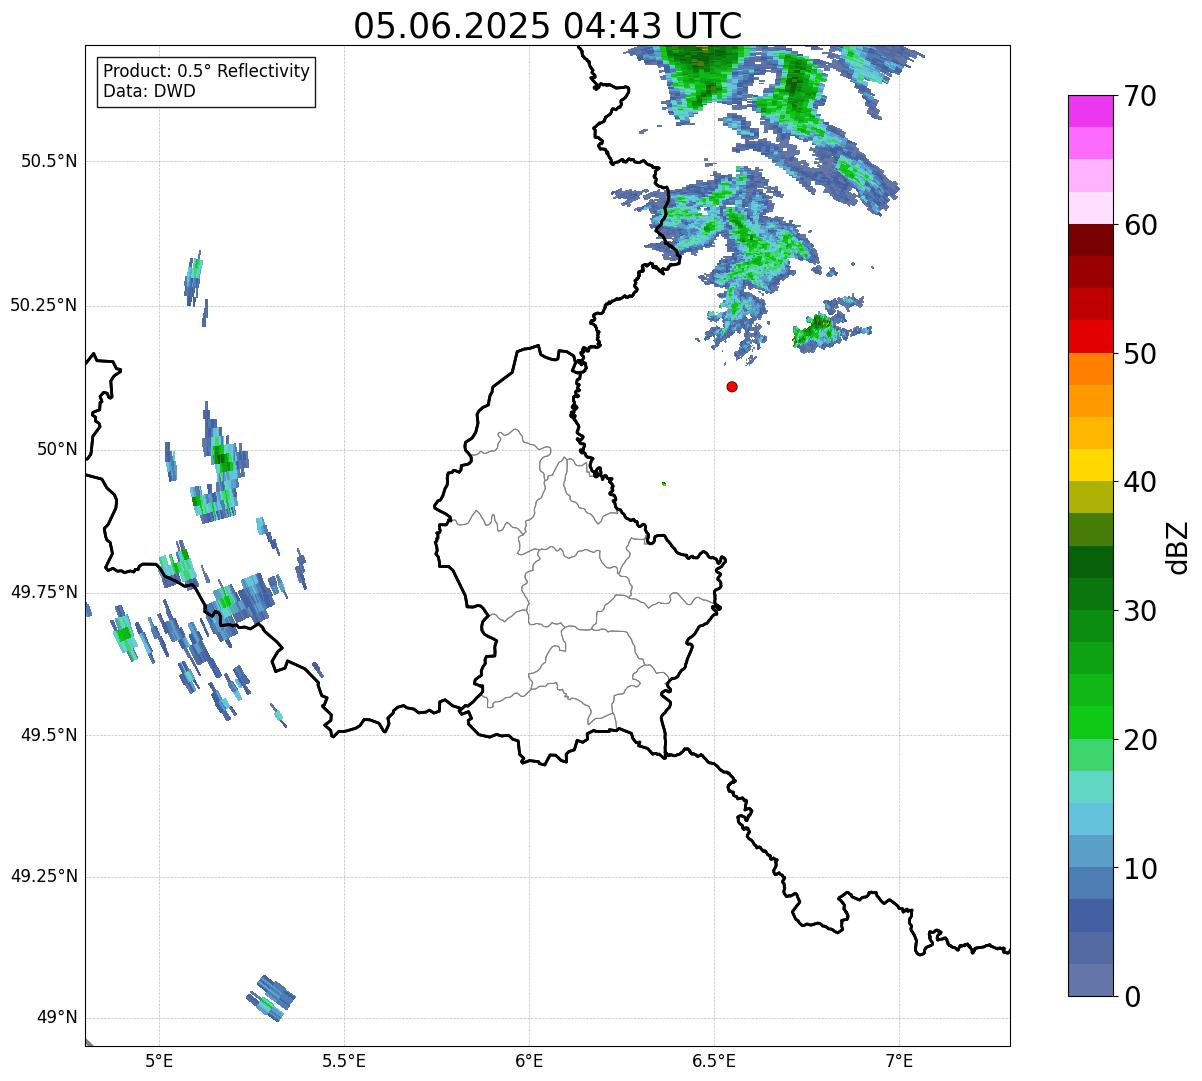This screenshot has width=1202, height=1081.
Task: Click the colorbar tick label 40
Action: point(1140,482)
